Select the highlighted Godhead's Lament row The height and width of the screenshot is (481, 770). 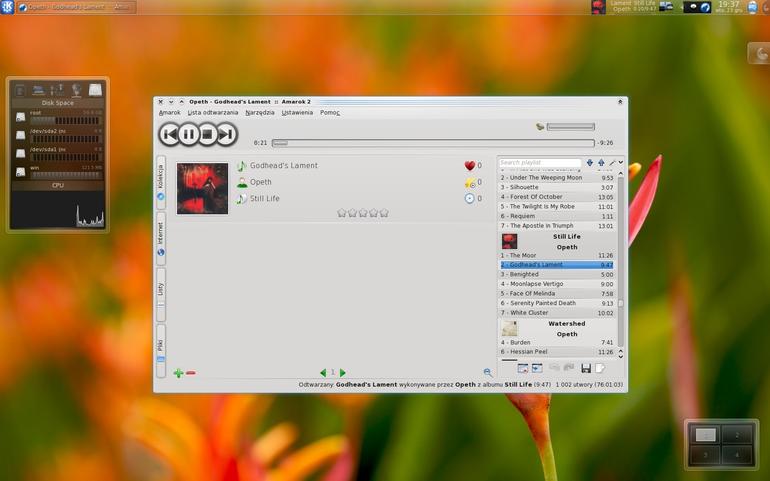[557, 265]
